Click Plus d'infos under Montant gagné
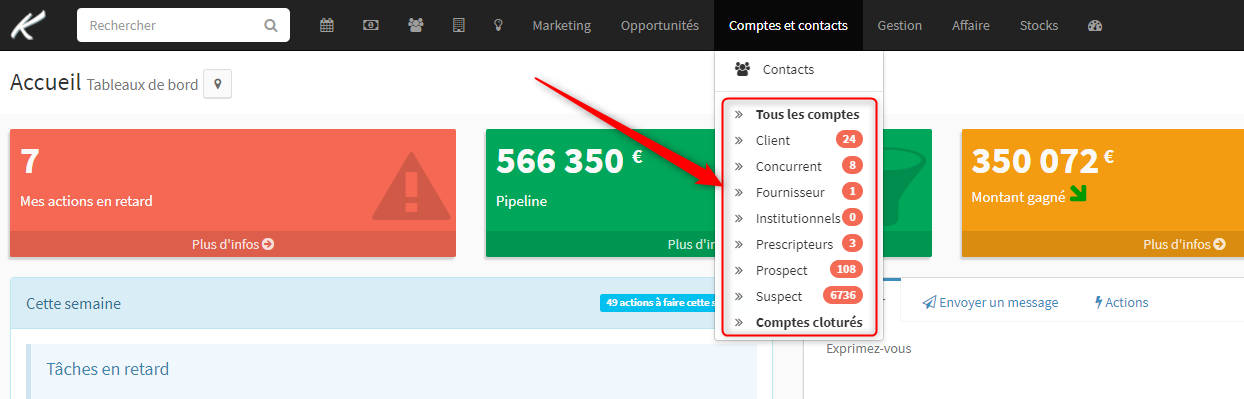Viewport: 1244px width, 399px height. (x=1184, y=244)
